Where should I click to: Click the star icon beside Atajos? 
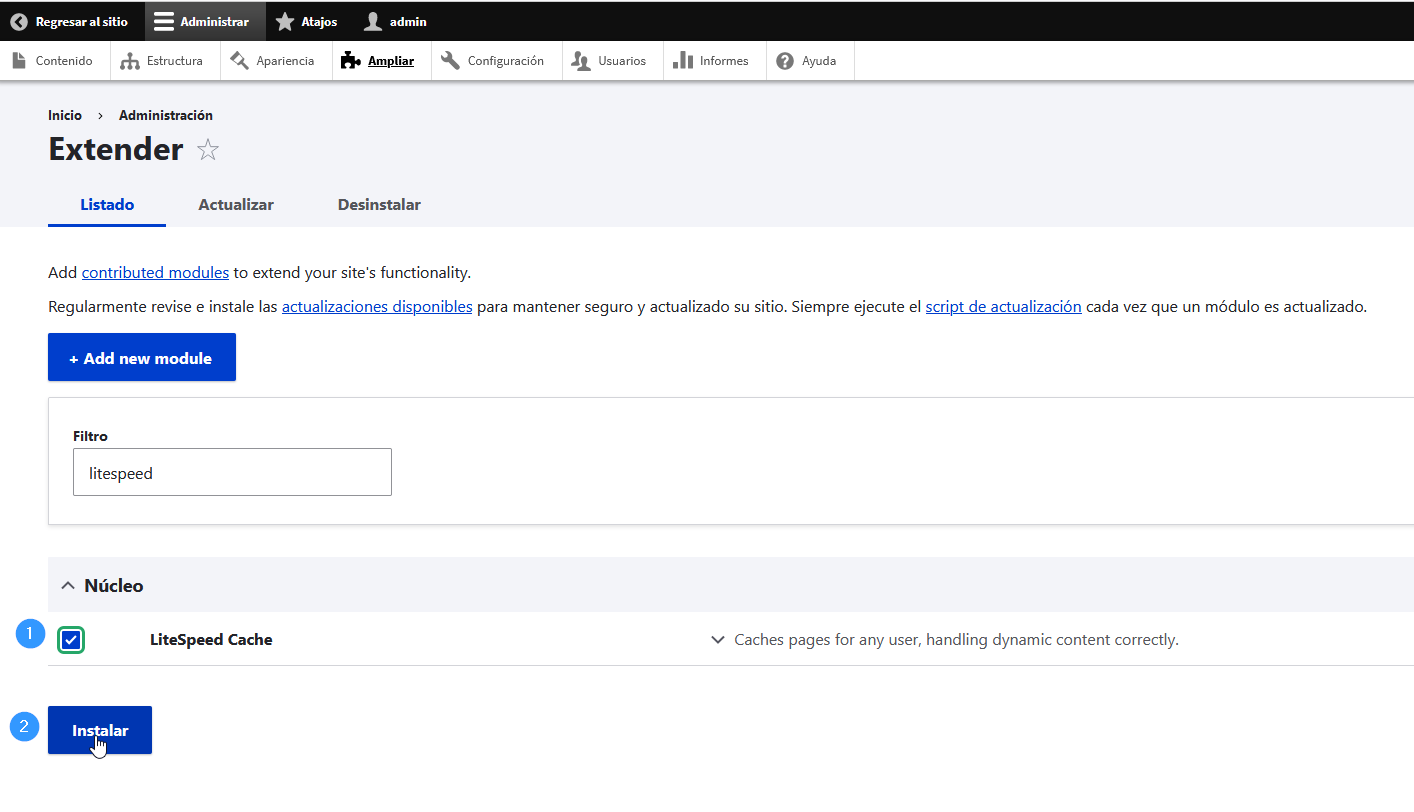285,21
